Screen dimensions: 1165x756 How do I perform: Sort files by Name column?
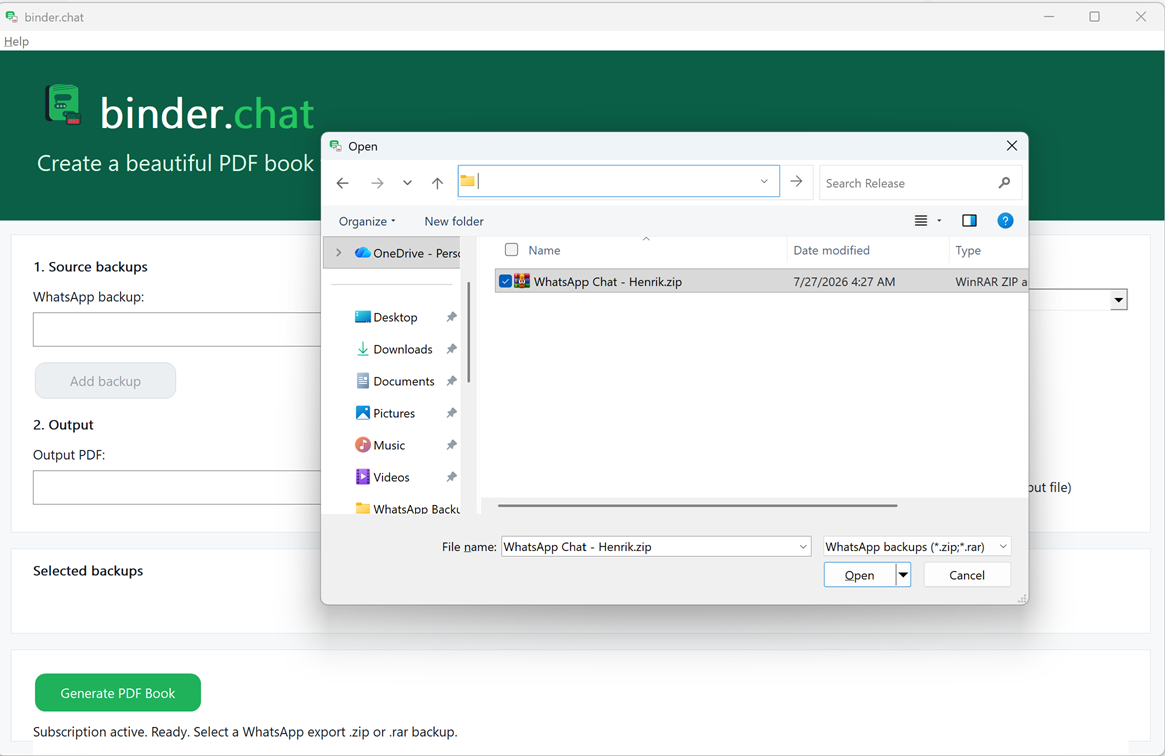(545, 250)
